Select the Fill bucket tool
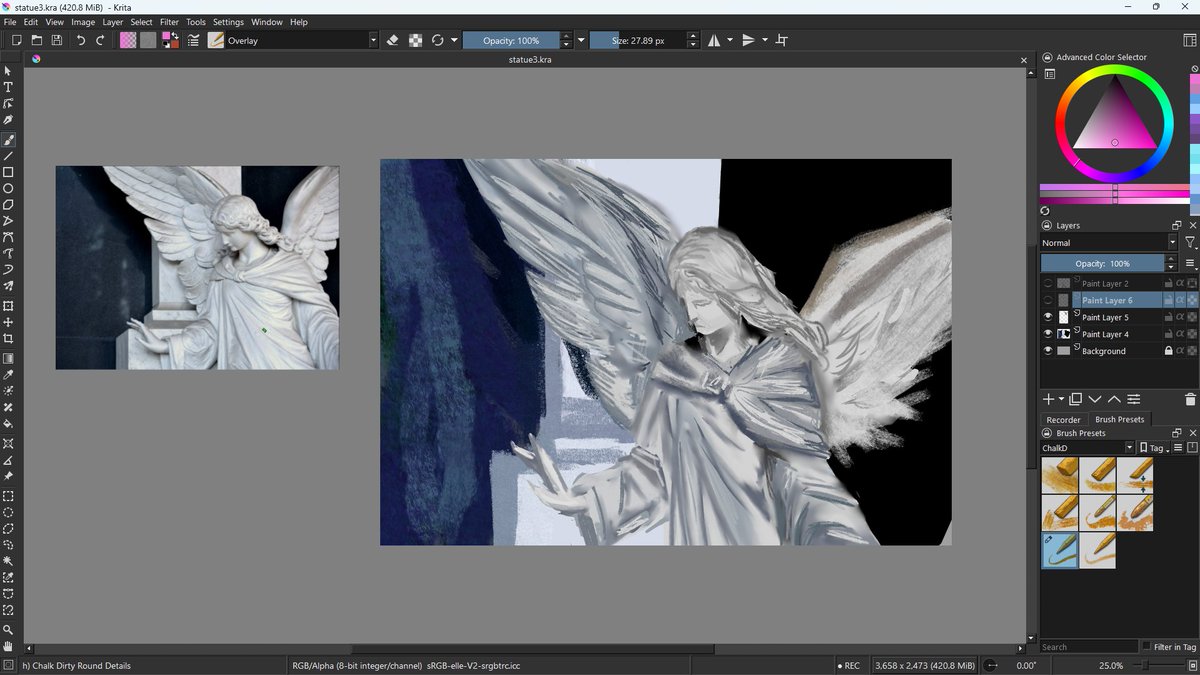This screenshot has width=1200, height=675. [x=8, y=423]
